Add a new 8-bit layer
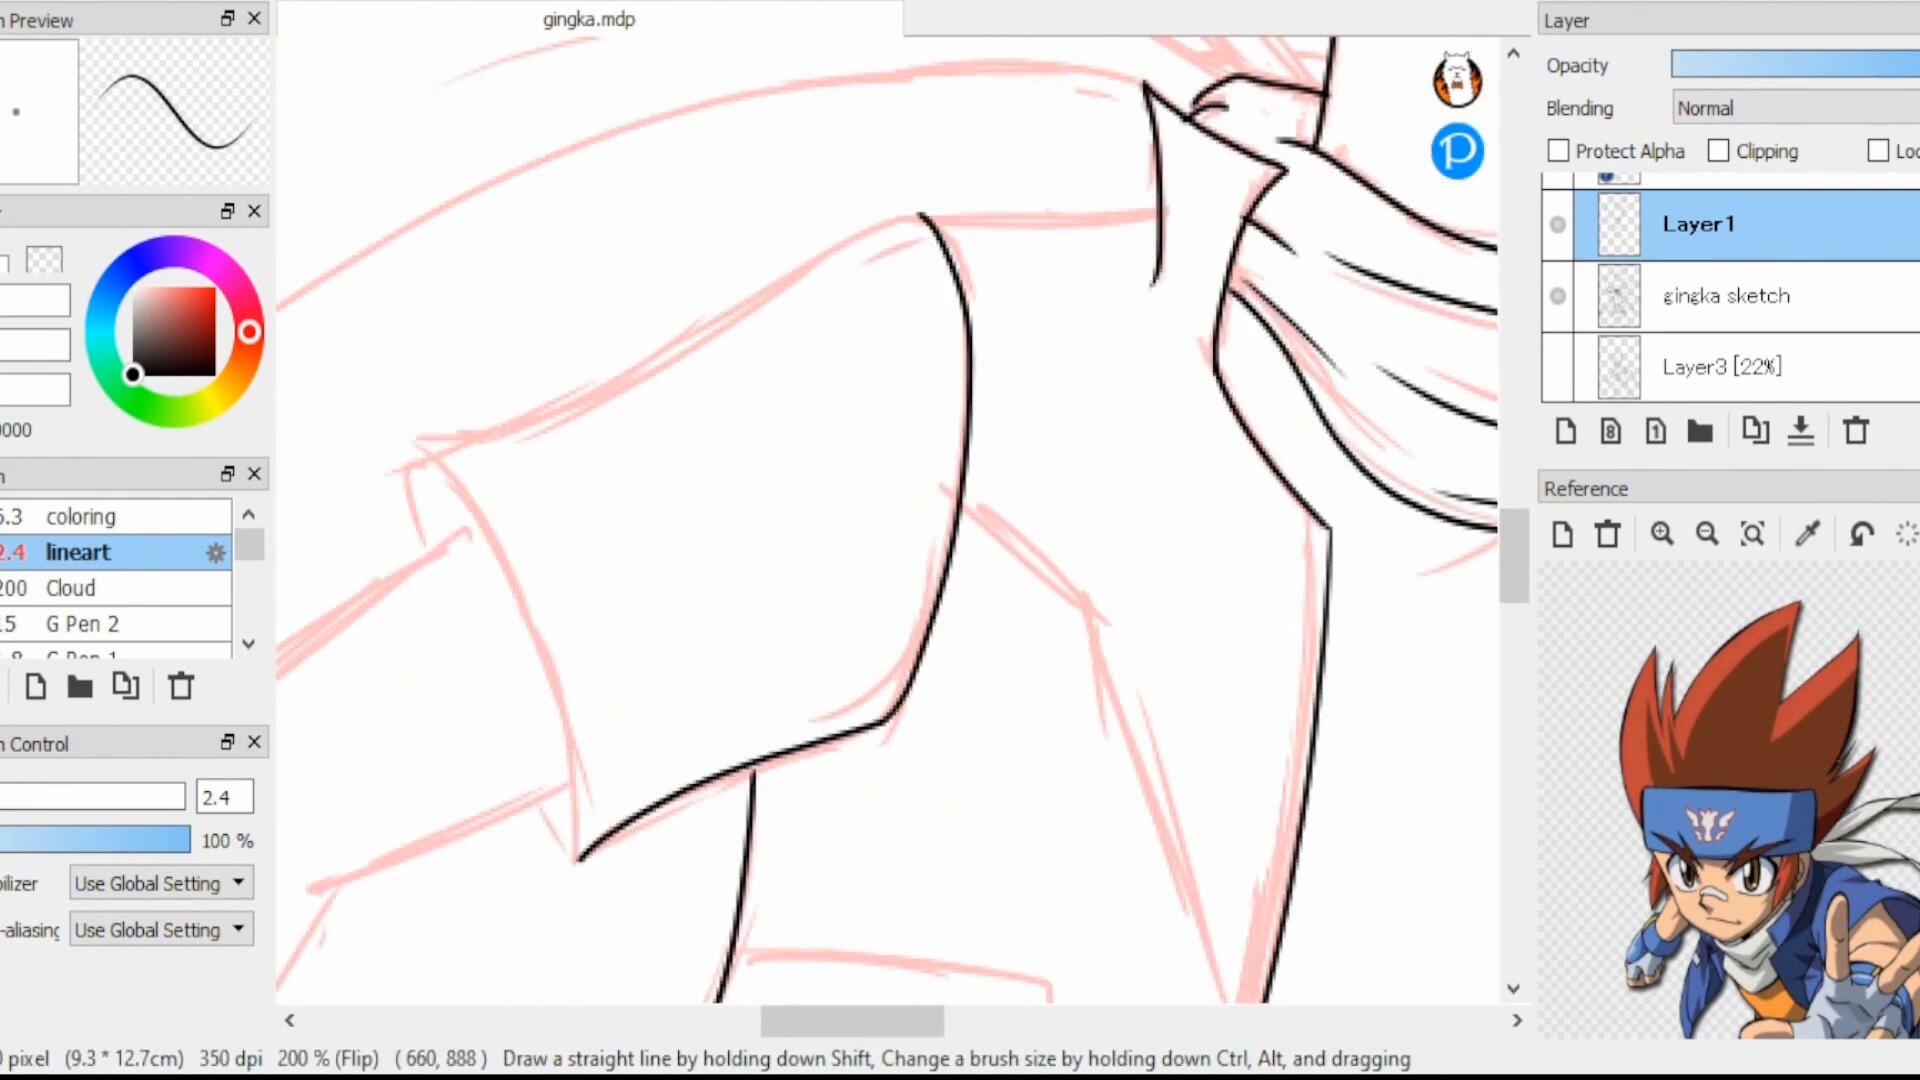 [1610, 431]
